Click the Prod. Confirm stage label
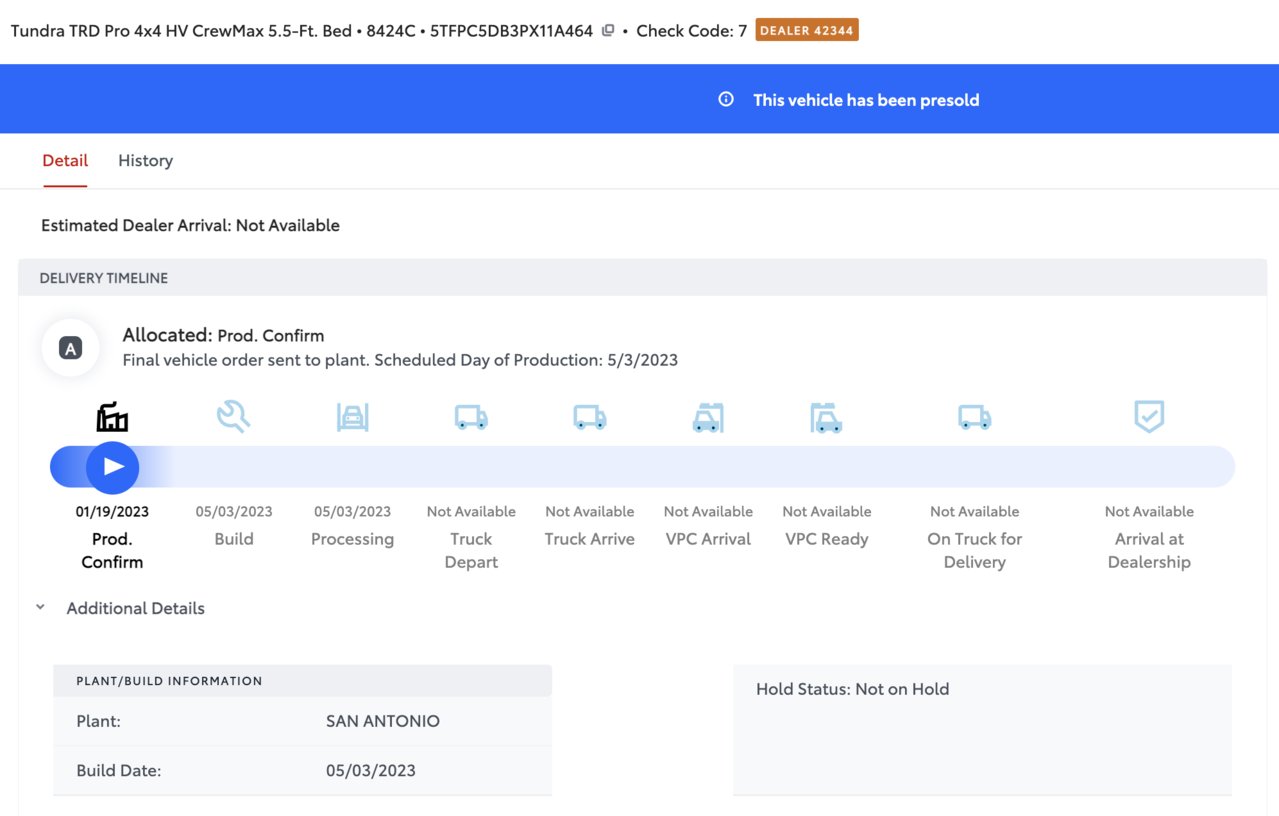1279x816 pixels. coord(112,550)
